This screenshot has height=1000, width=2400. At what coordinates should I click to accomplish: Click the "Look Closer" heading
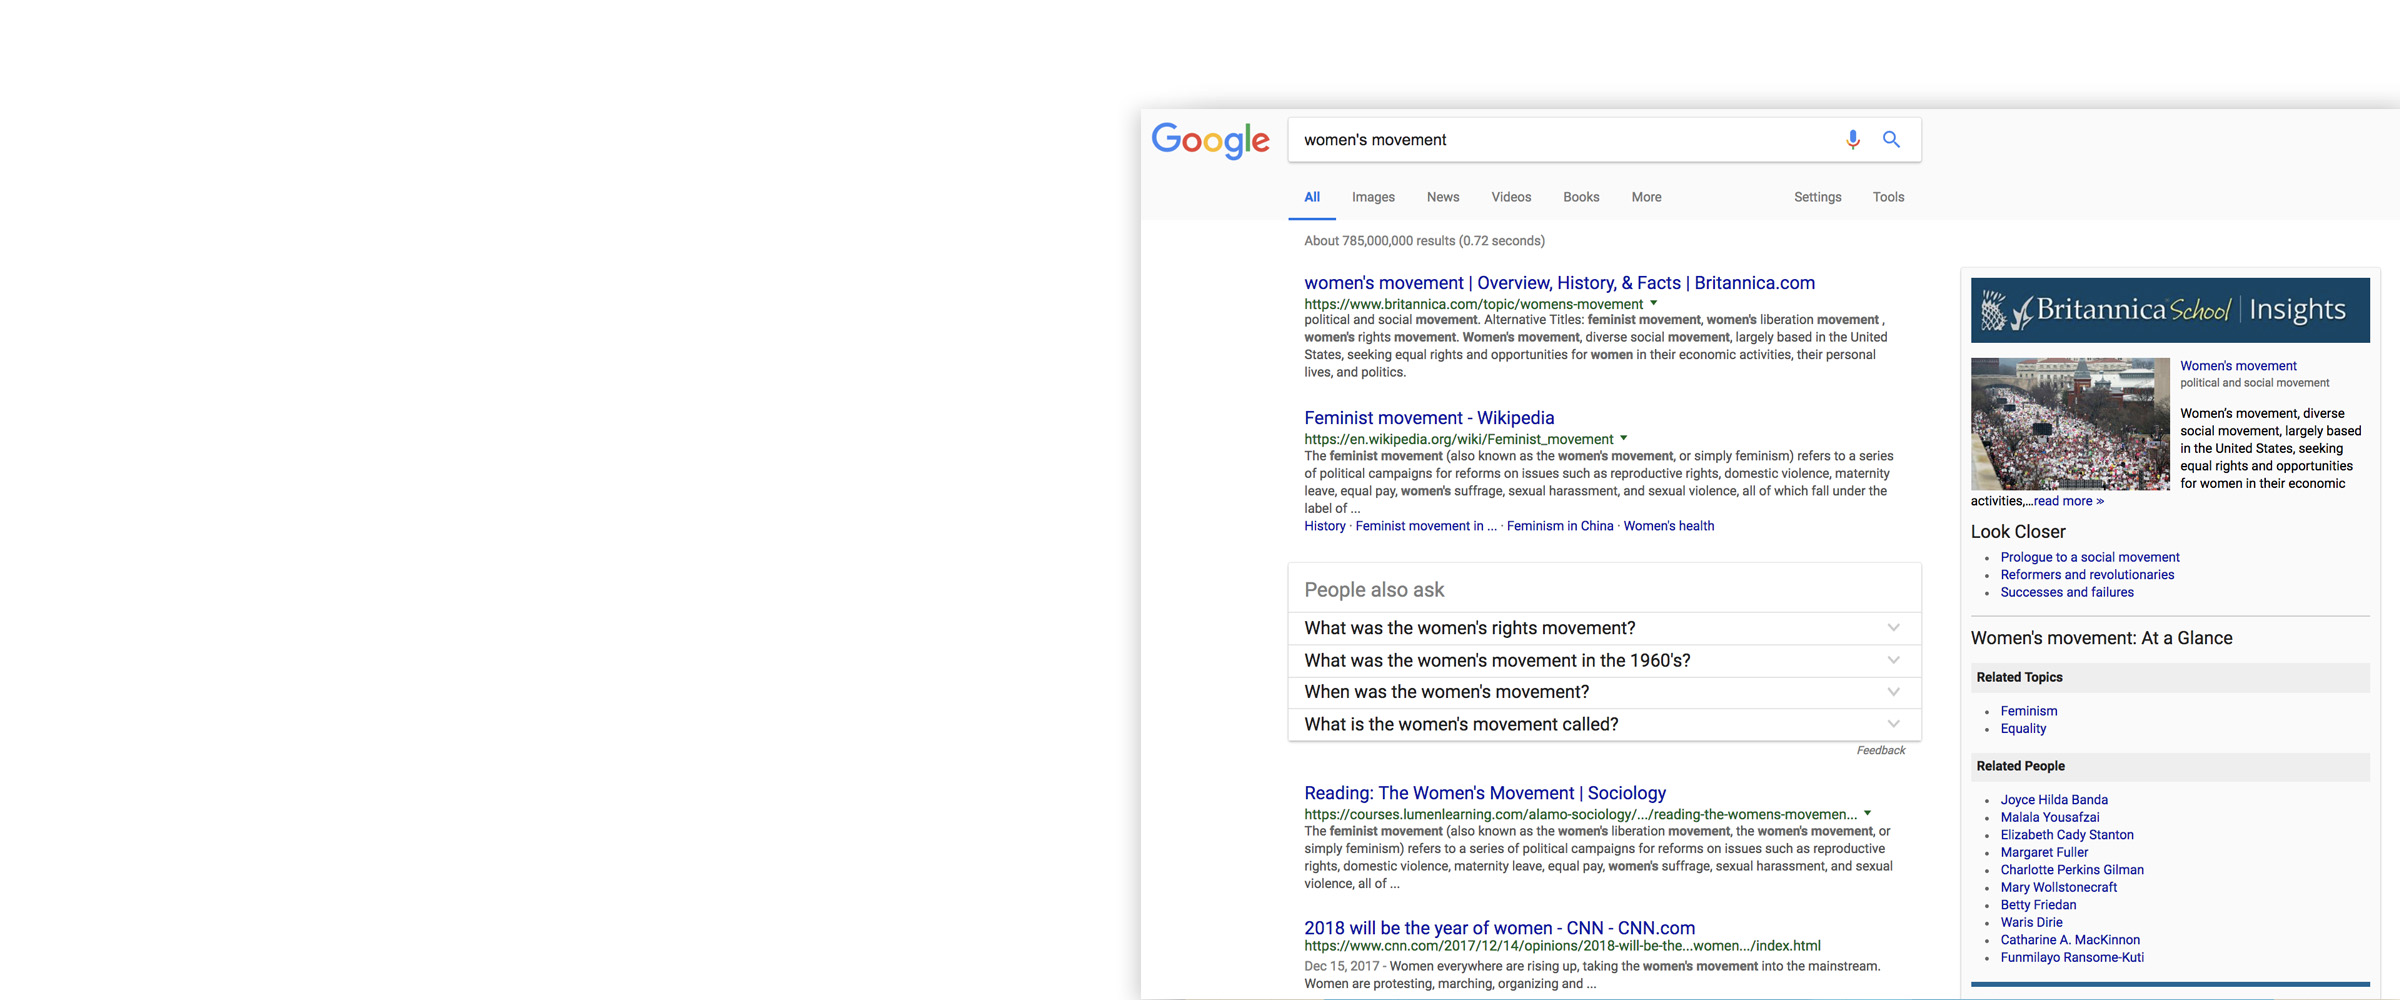point(2018,532)
